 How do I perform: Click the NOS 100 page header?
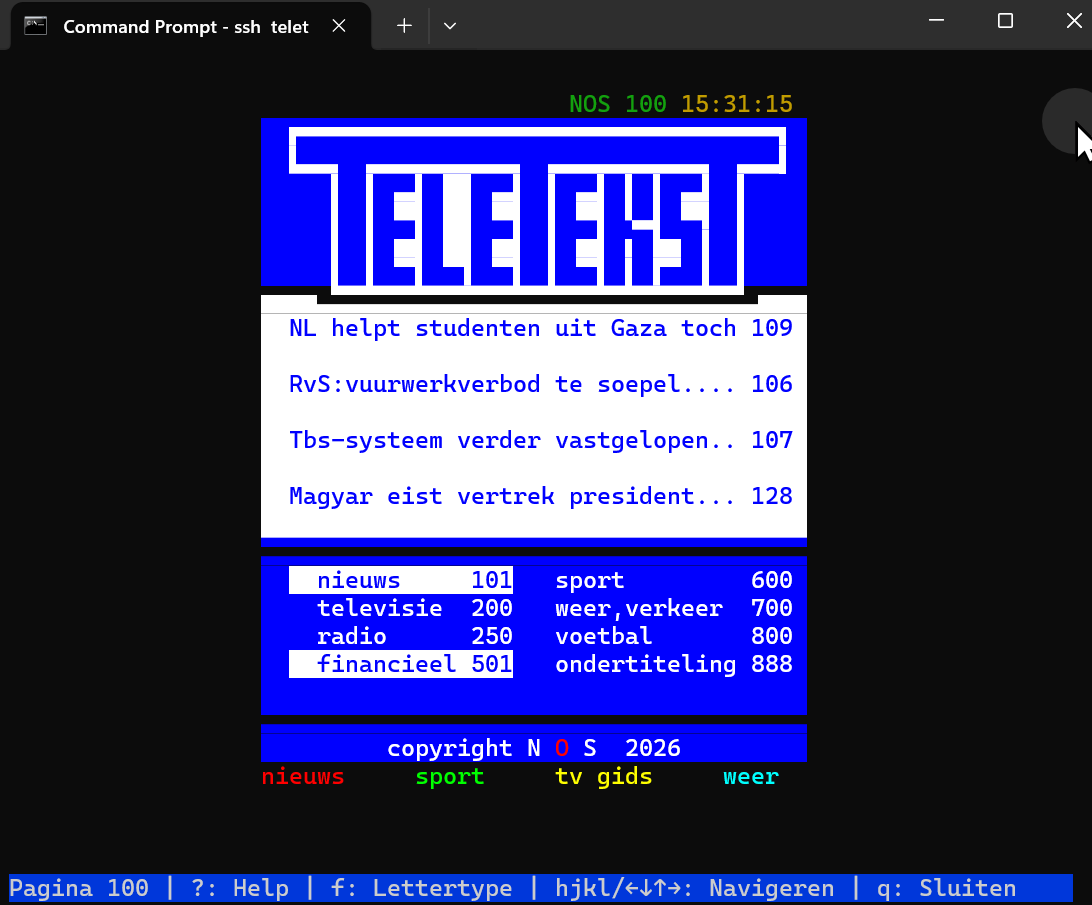tap(618, 105)
